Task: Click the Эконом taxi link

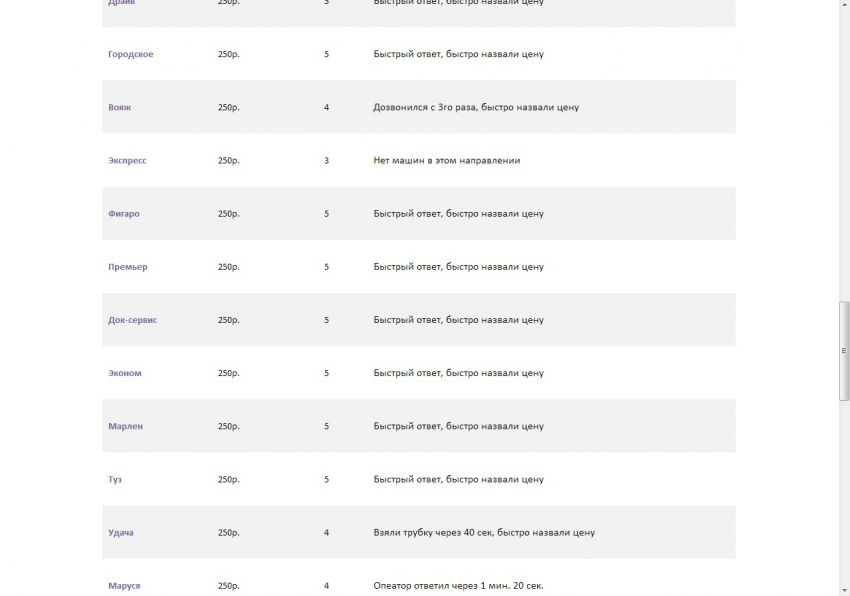Action: [x=125, y=373]
